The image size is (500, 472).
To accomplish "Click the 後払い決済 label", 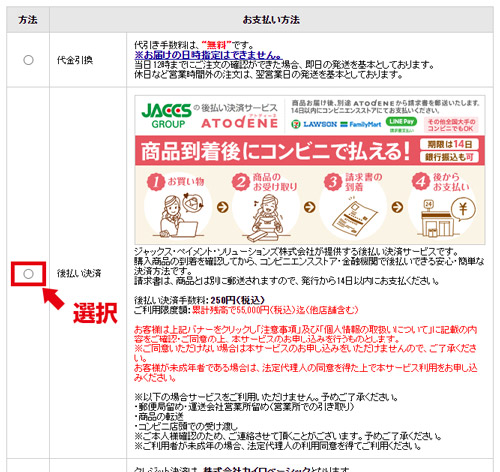I will [79, 274].
